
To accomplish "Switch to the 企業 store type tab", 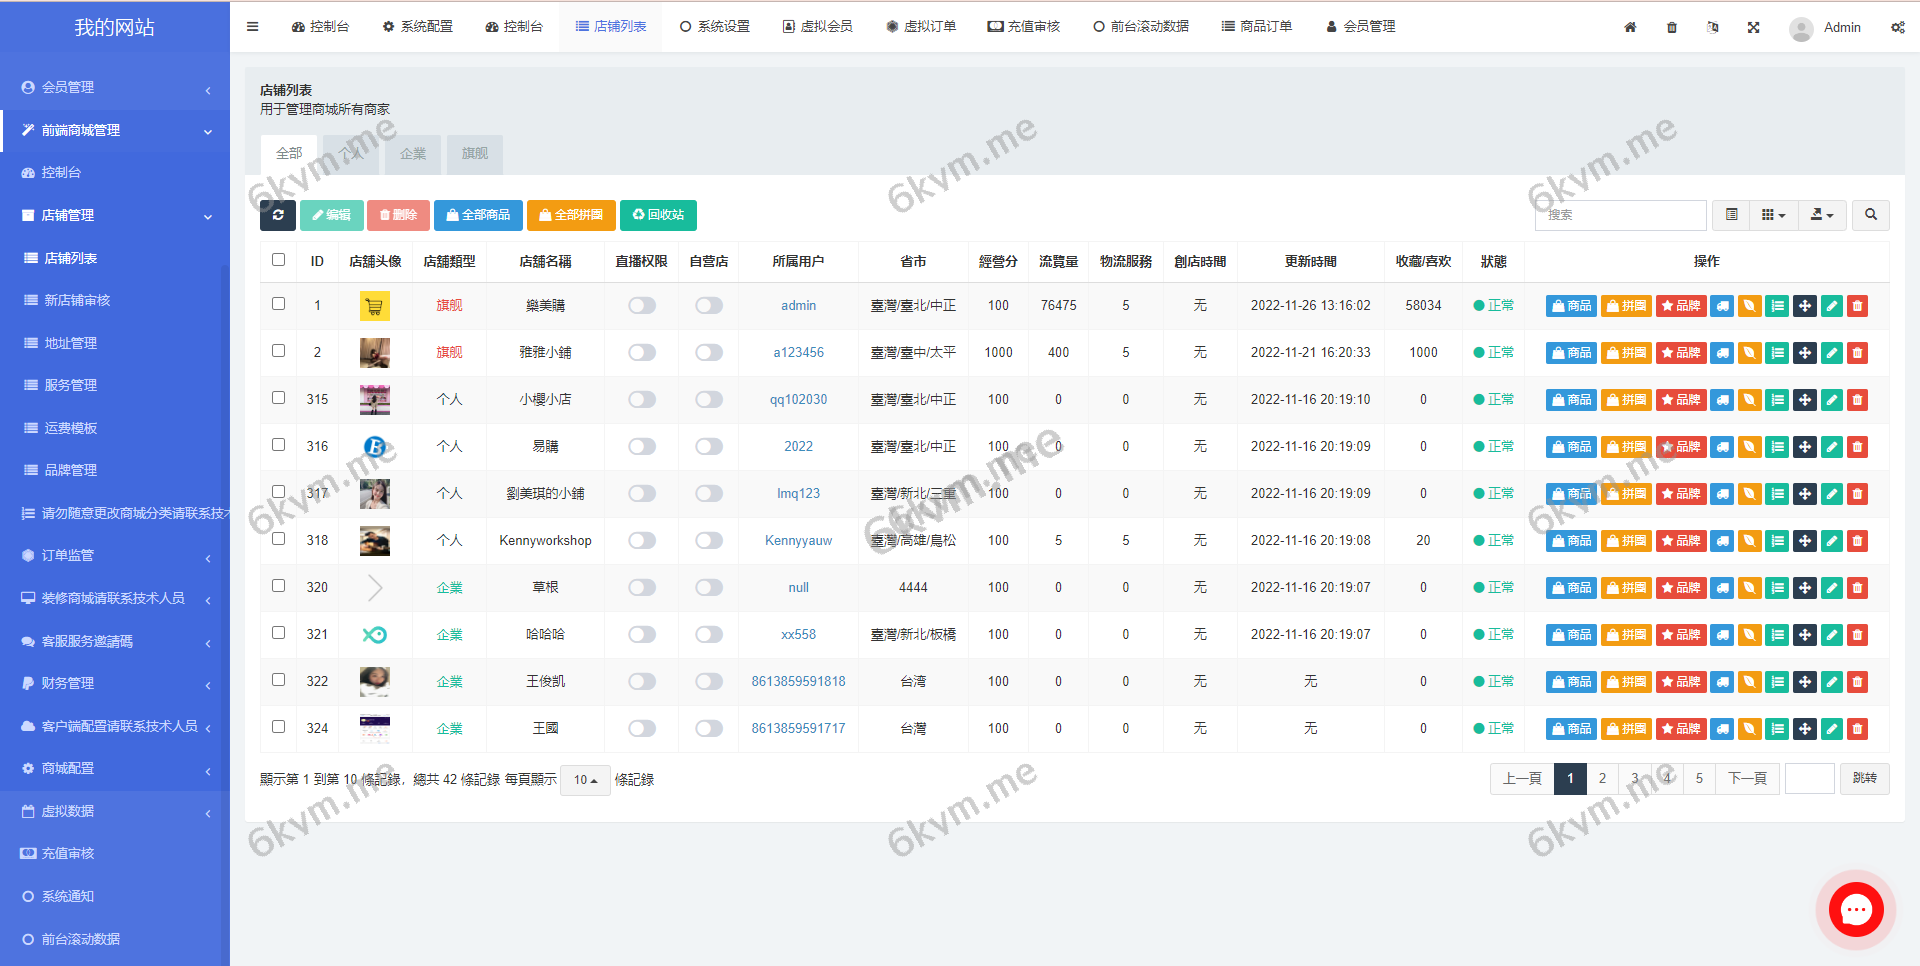I will pos(412,154).
